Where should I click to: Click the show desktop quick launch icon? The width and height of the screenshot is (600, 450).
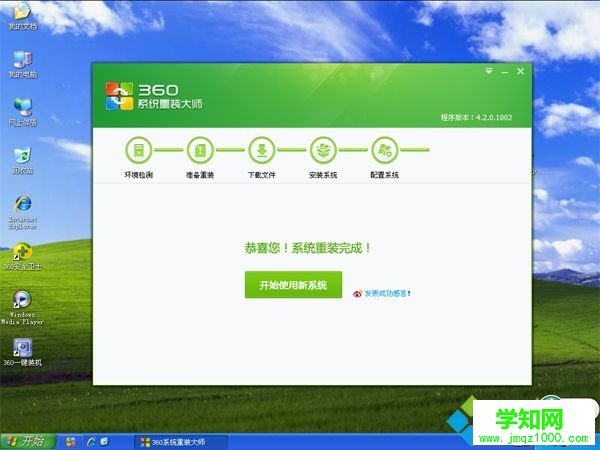[x=104, y=442]
